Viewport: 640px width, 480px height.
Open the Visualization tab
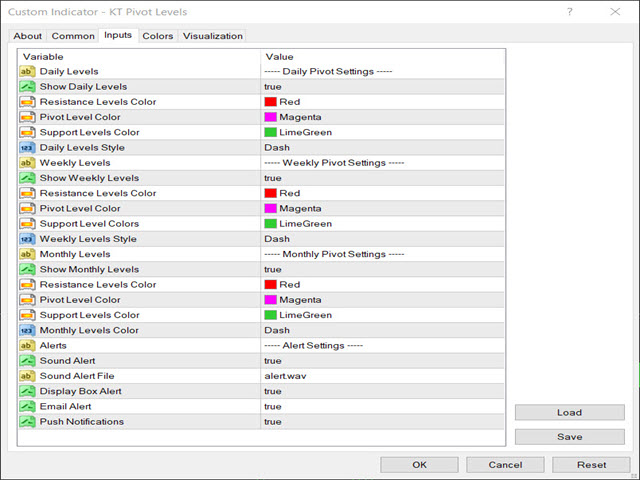213,36
